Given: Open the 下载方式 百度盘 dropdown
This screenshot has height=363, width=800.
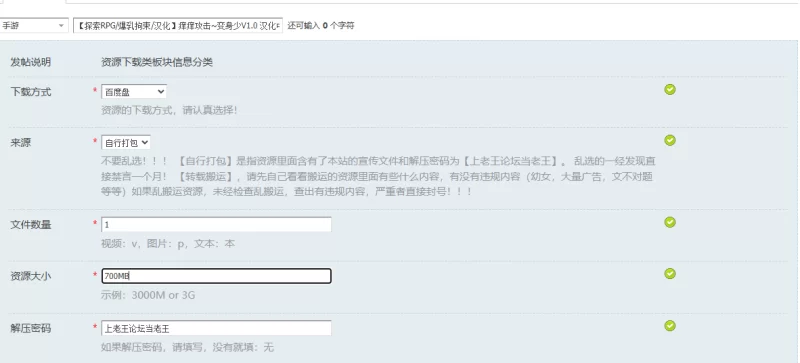Looking at the screenshot, I should click(134, 92).
